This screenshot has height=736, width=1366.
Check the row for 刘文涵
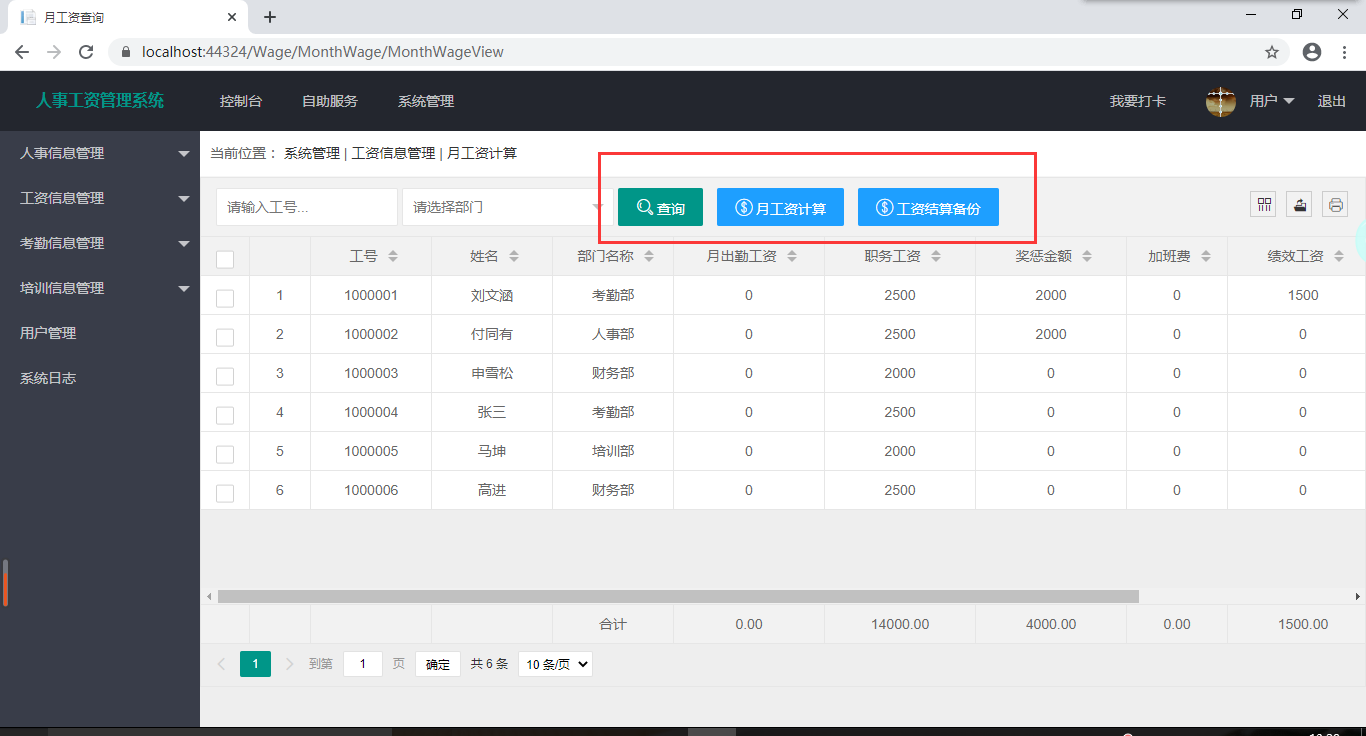tap(225, 298)
